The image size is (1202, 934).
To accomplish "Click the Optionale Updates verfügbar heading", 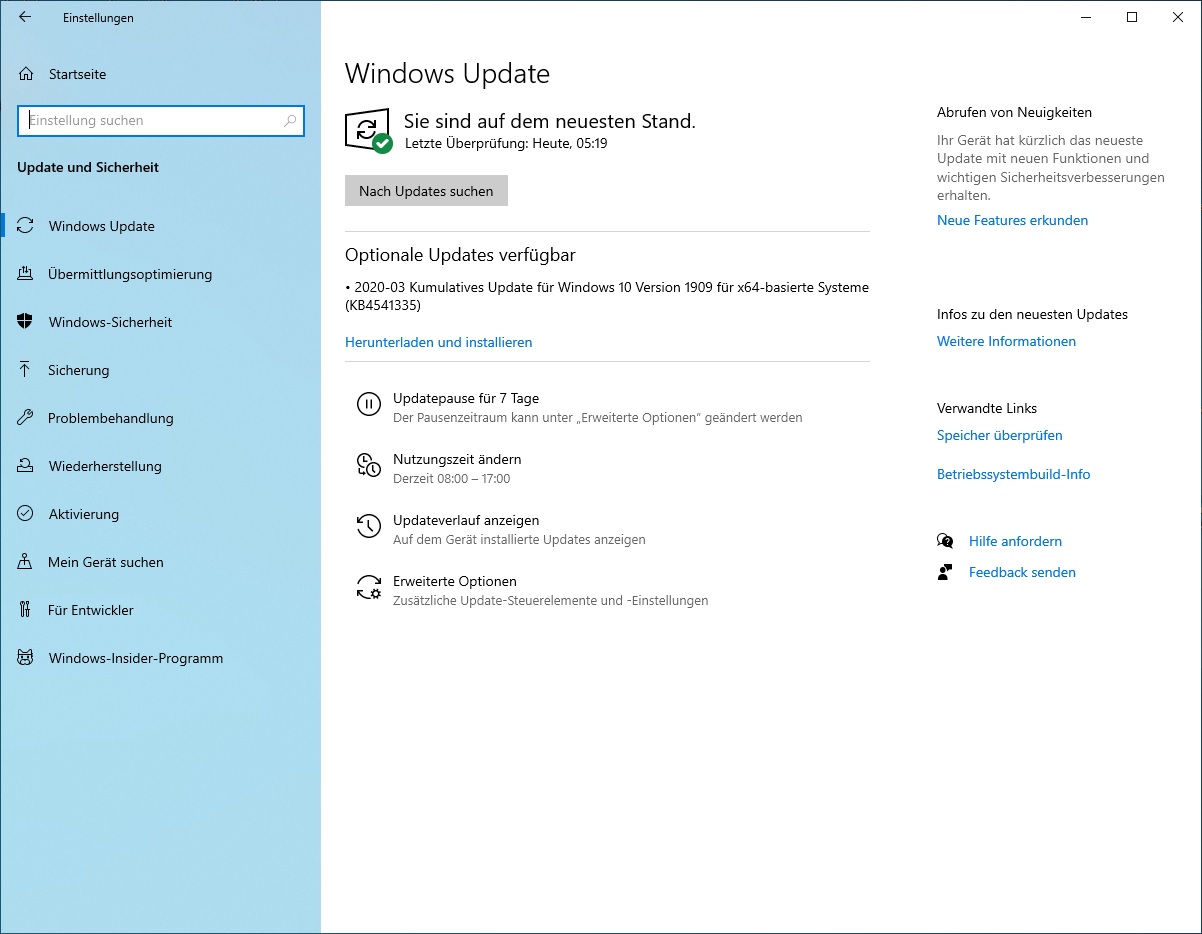I will [x=460, y=255].
